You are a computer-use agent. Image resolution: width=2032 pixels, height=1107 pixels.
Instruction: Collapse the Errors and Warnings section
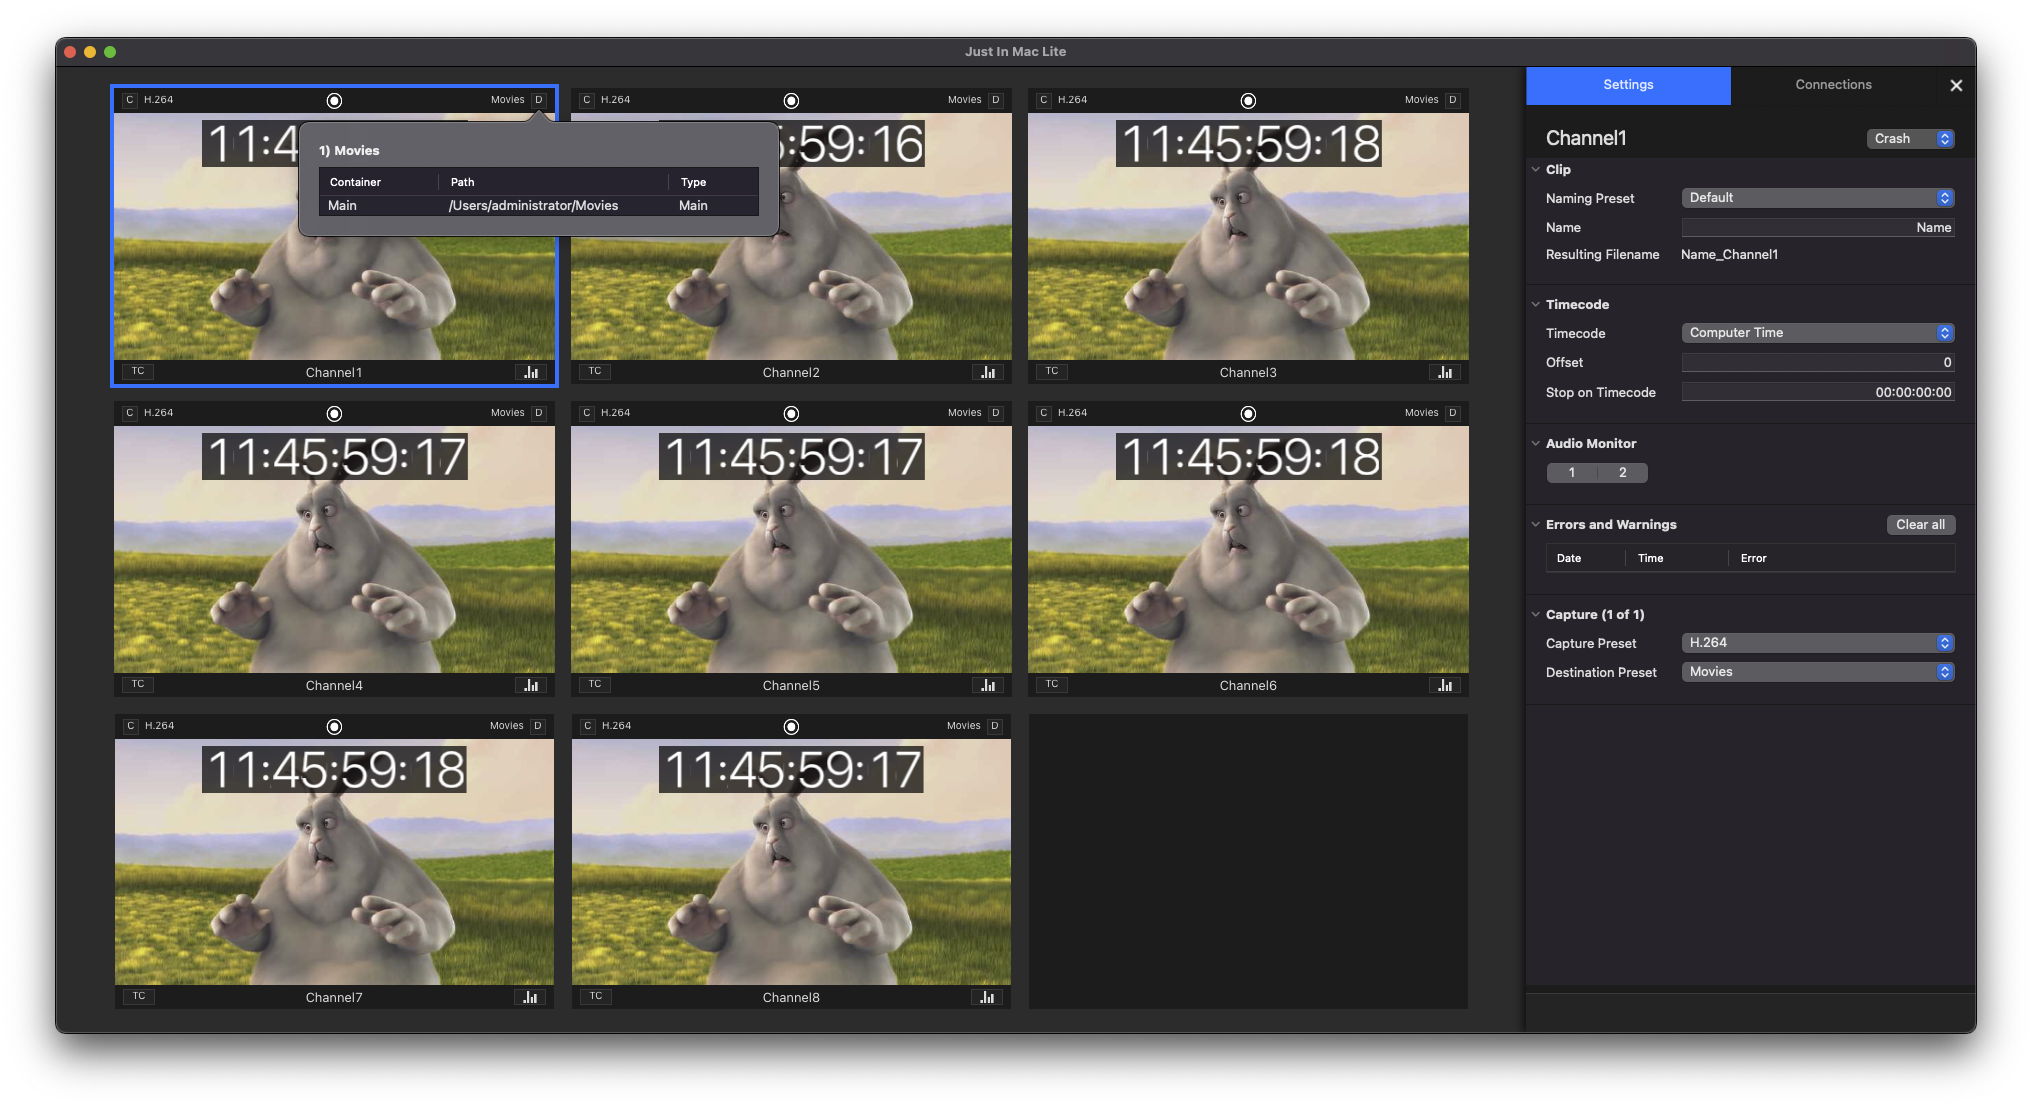[x=1536, y=524]
